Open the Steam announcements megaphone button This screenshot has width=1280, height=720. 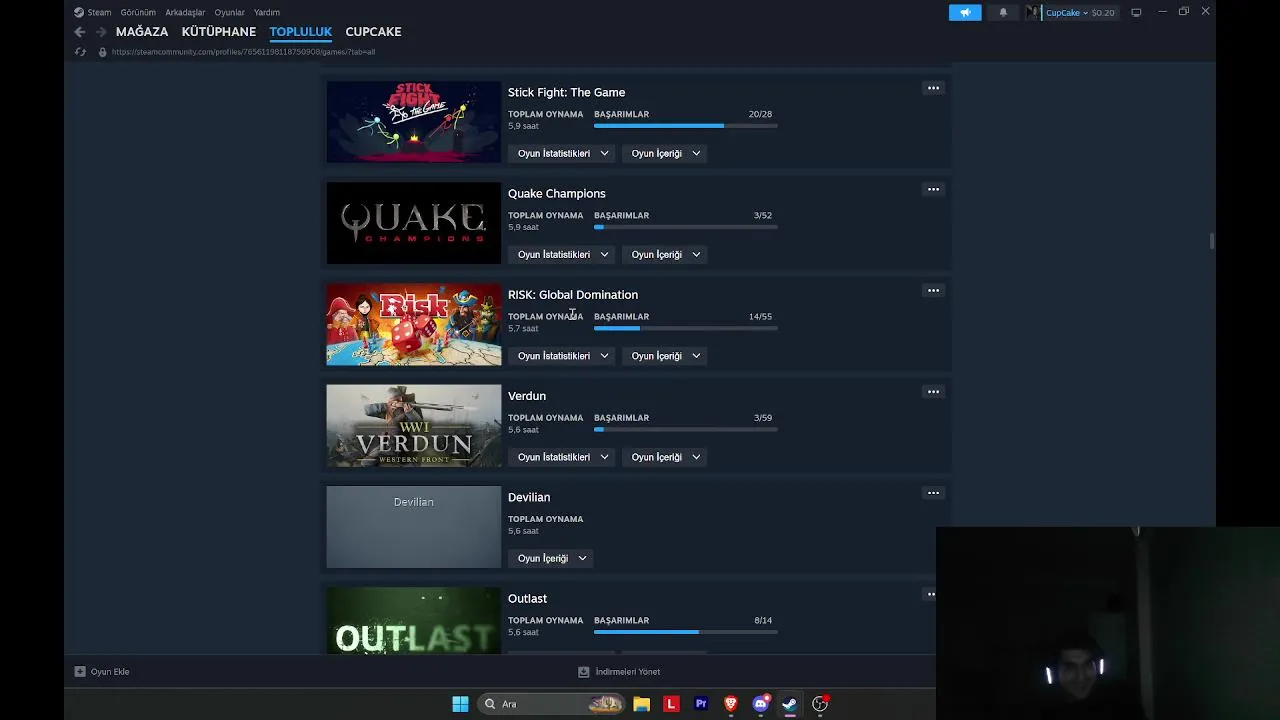(965, 12)
